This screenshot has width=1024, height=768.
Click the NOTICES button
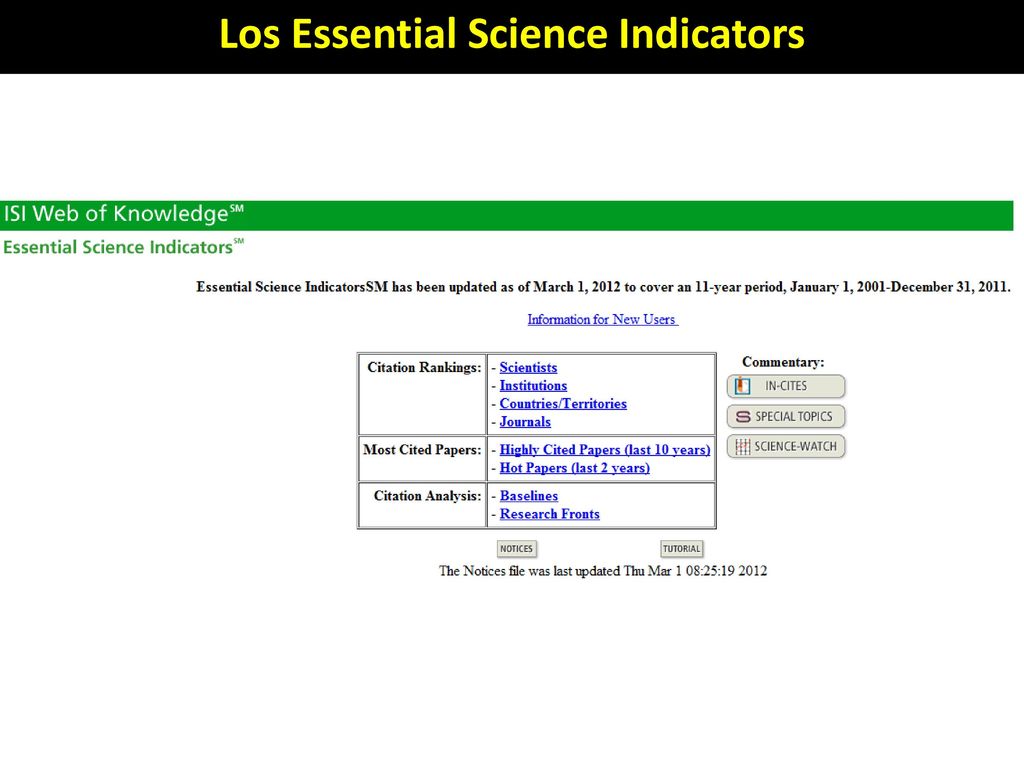(x=517, y=549)
